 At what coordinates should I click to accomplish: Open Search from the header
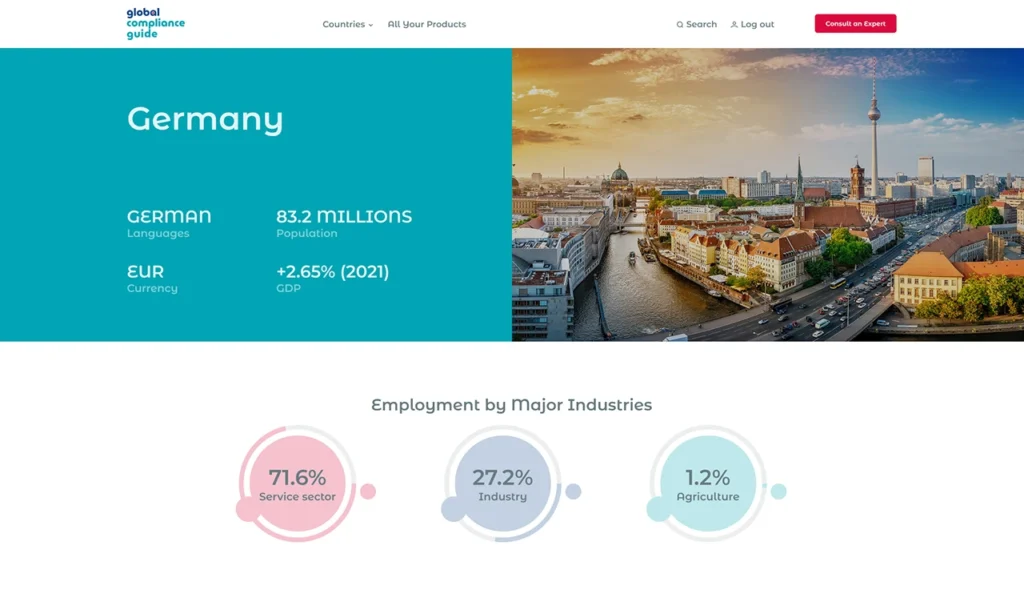(696, 24)
